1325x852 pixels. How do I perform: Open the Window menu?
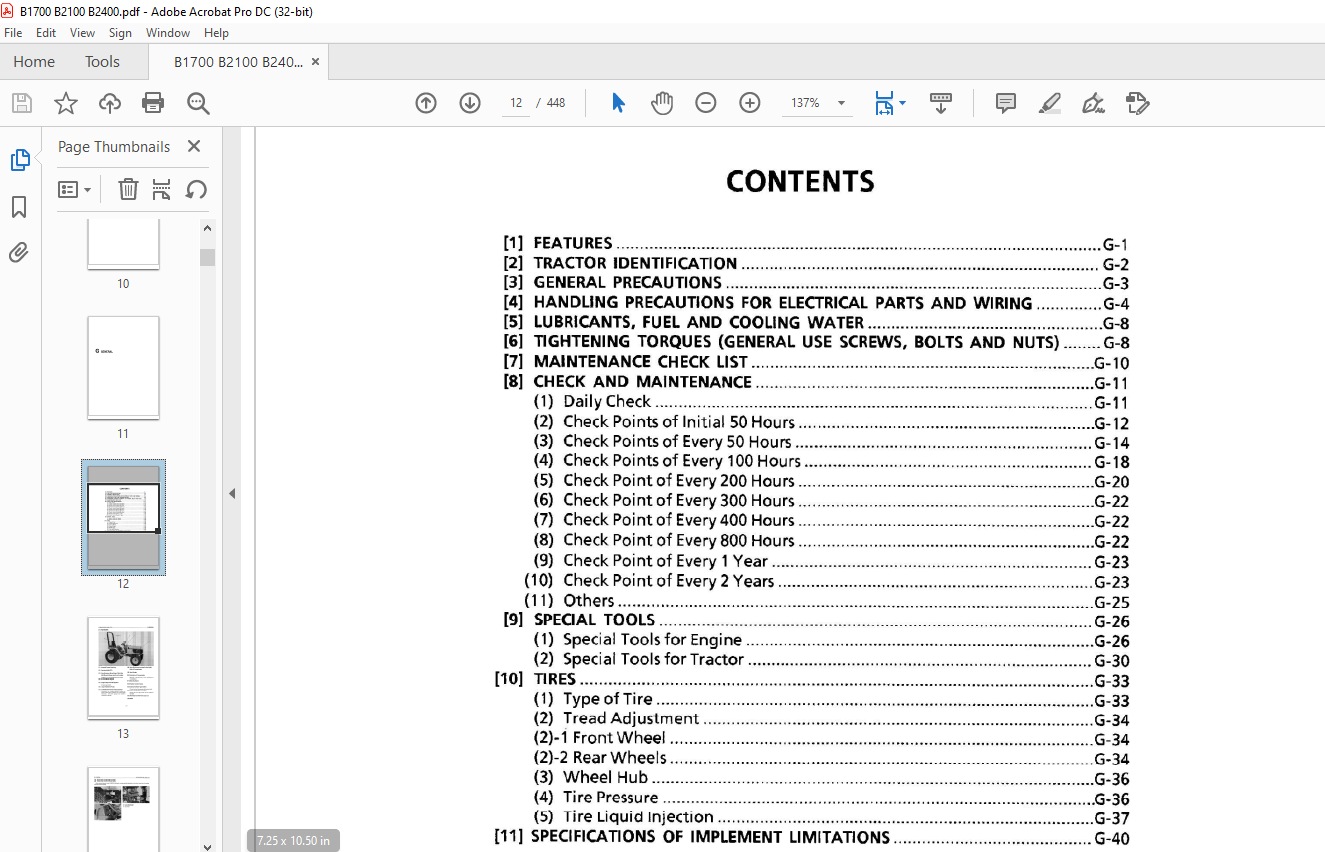point(168,33)
